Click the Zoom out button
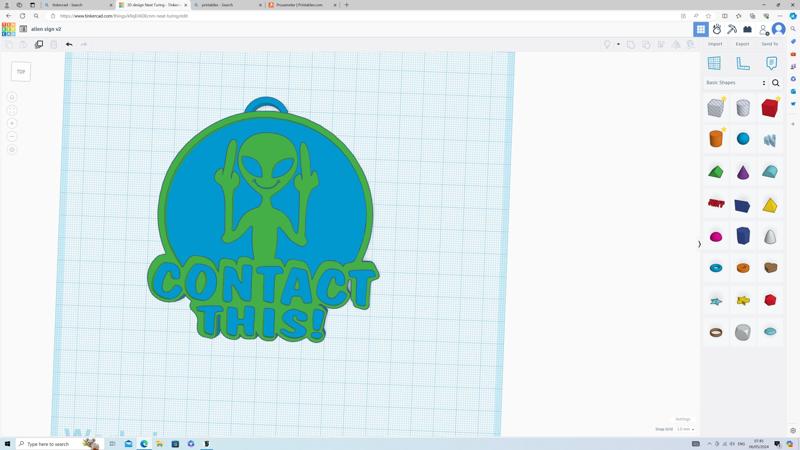The height and width of the screenshot is (450, 800). pyautogui.click(x=12, y=136)
